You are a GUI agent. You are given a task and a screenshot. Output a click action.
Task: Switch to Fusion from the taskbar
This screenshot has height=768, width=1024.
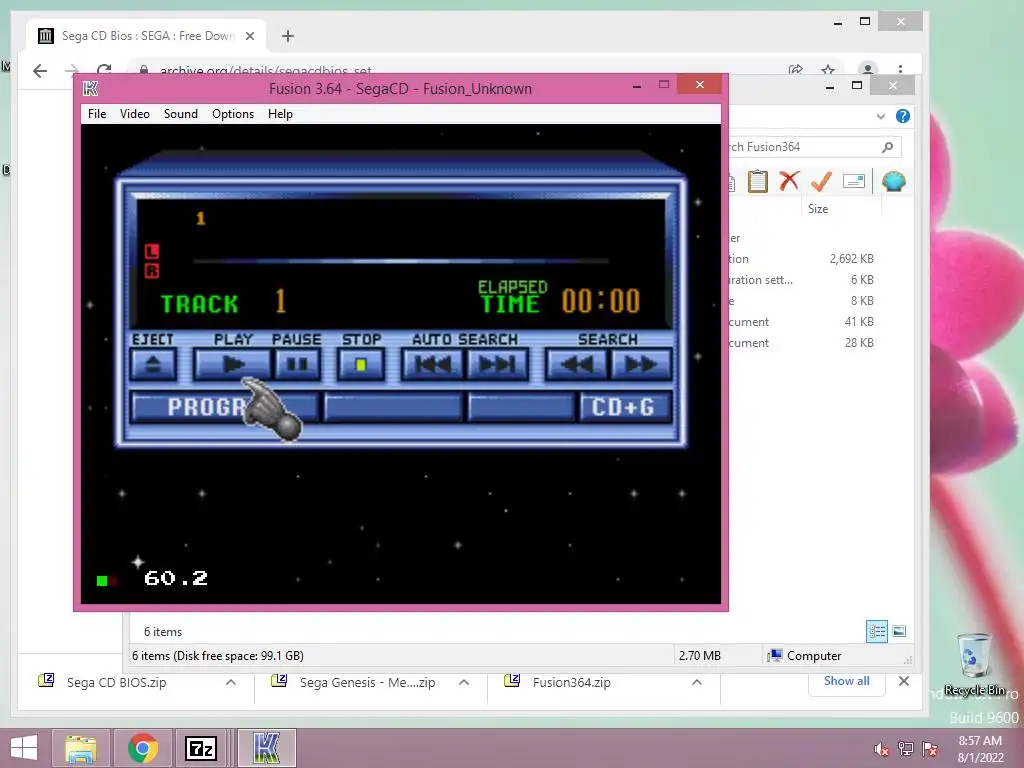[x=266, y=748]
